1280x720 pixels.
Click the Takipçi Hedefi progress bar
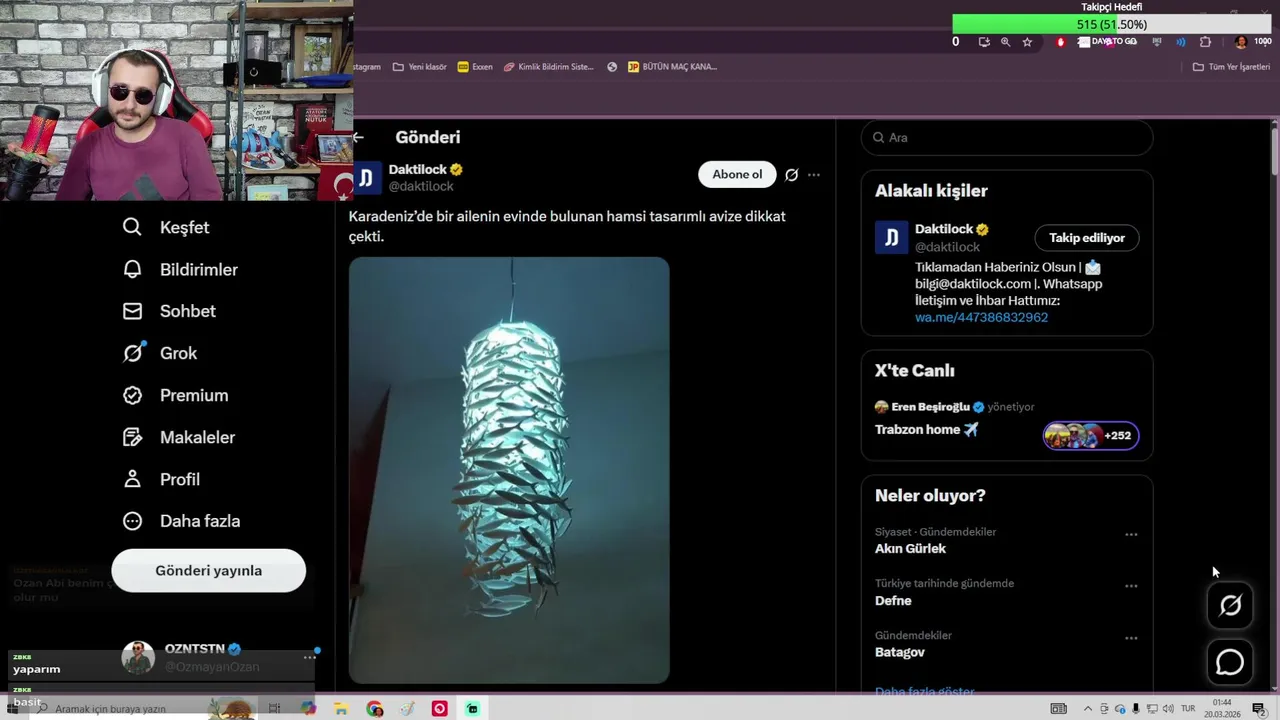coord(1112,24)
